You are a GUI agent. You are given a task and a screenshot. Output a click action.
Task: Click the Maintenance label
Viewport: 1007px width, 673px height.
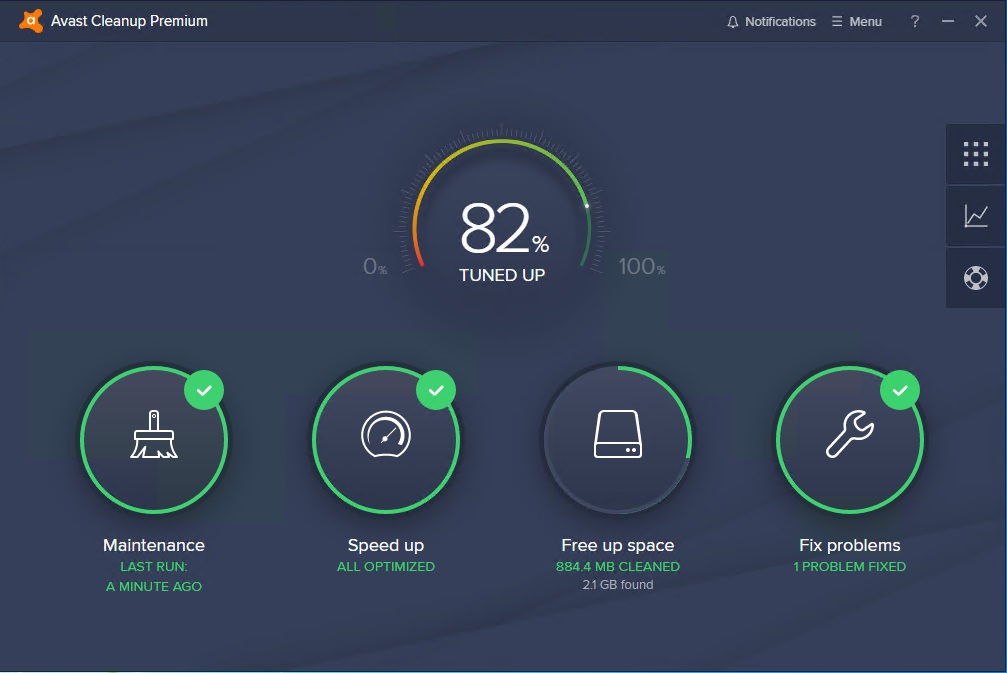153,545
